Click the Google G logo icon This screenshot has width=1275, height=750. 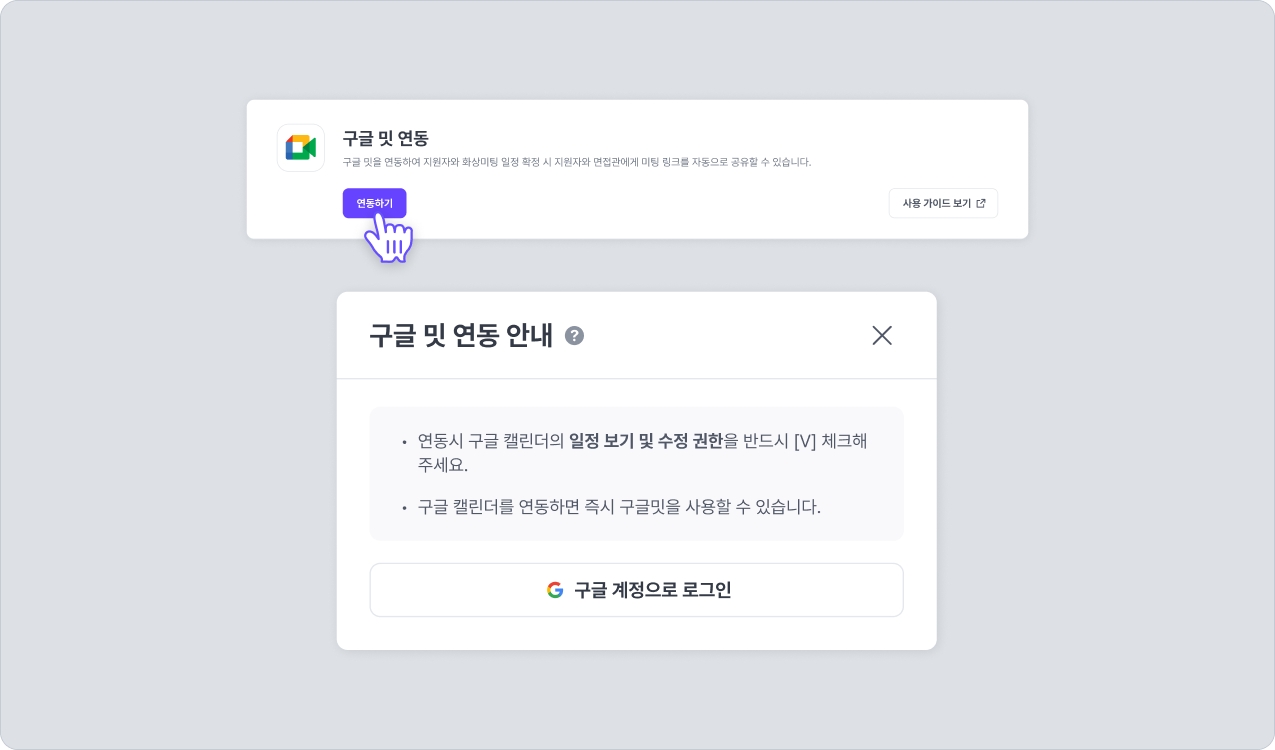(555, 590)
